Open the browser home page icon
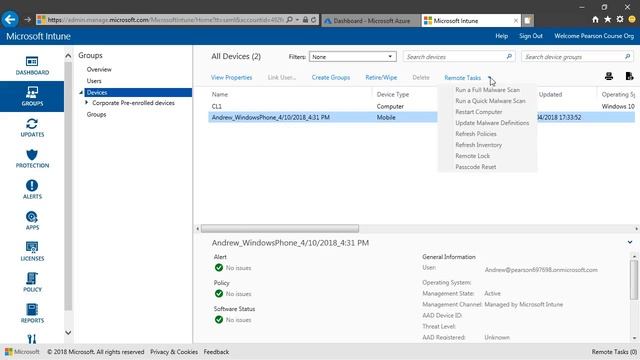The width and height of the screenshot is (640, 360). (x=595, y=19)
